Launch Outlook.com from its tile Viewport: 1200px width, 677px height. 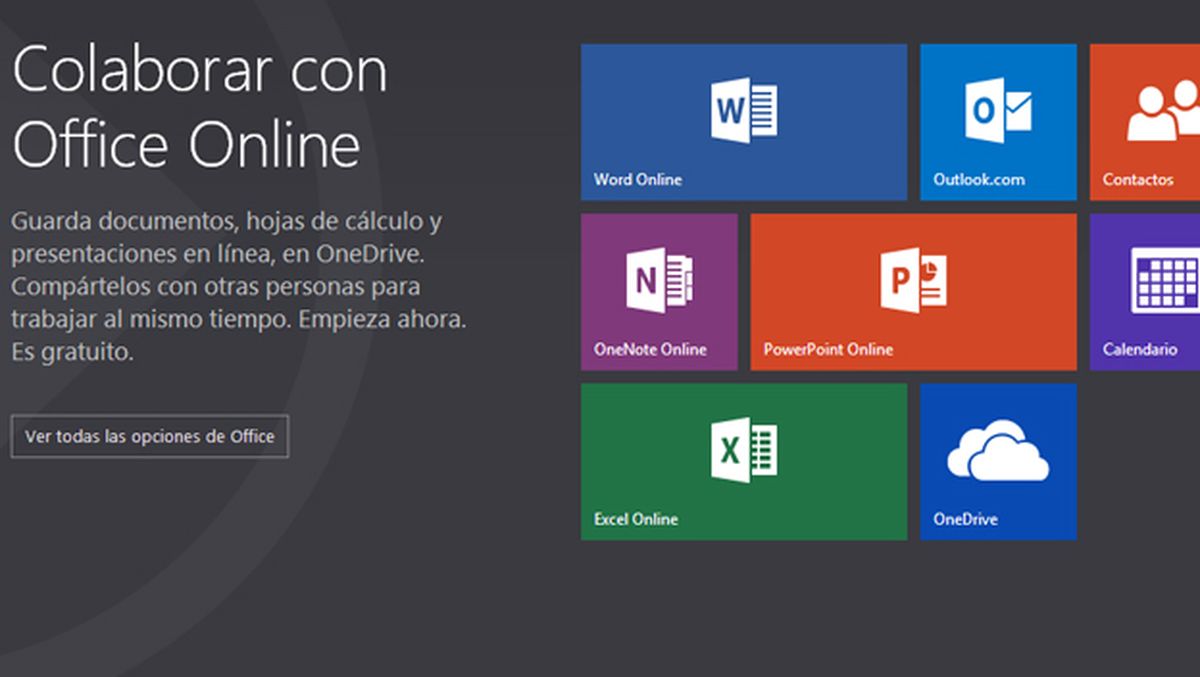coord(997,120)
